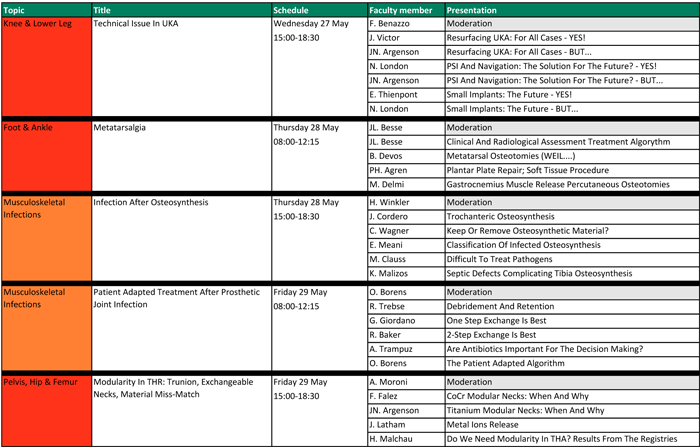The height and width of the screenshot is (447, 700).
Task: Select Resurfacing UKA: For All Cases - YES!
Action: (516, 38)
